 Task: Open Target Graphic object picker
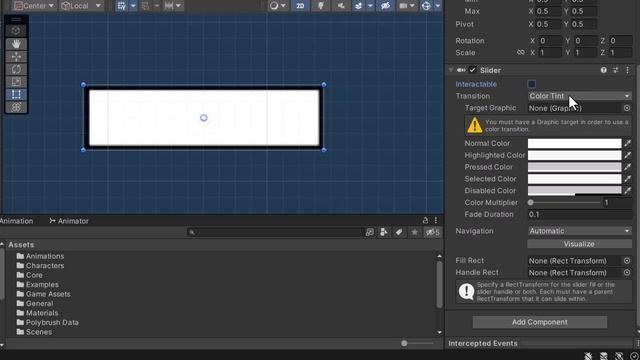tap(627, 108)
